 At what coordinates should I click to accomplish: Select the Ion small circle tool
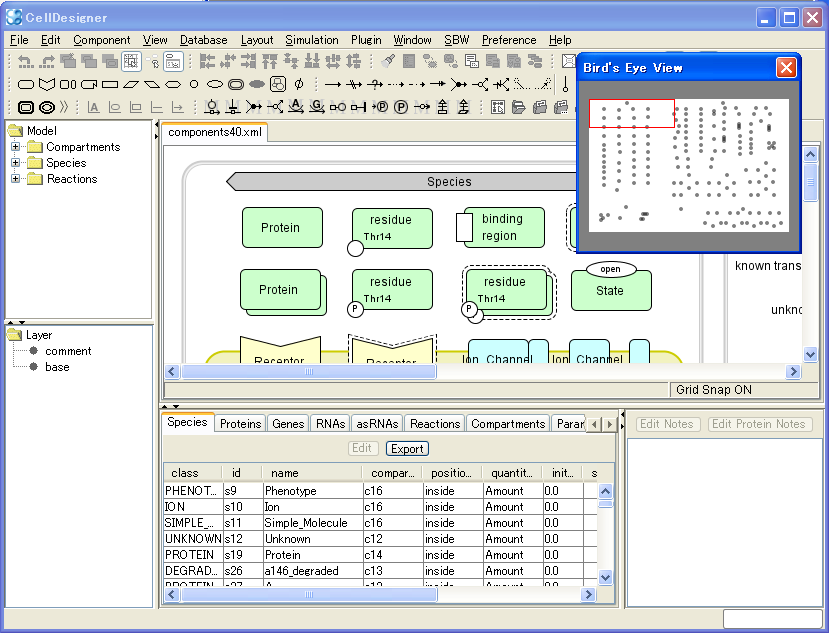coord(194,84)
